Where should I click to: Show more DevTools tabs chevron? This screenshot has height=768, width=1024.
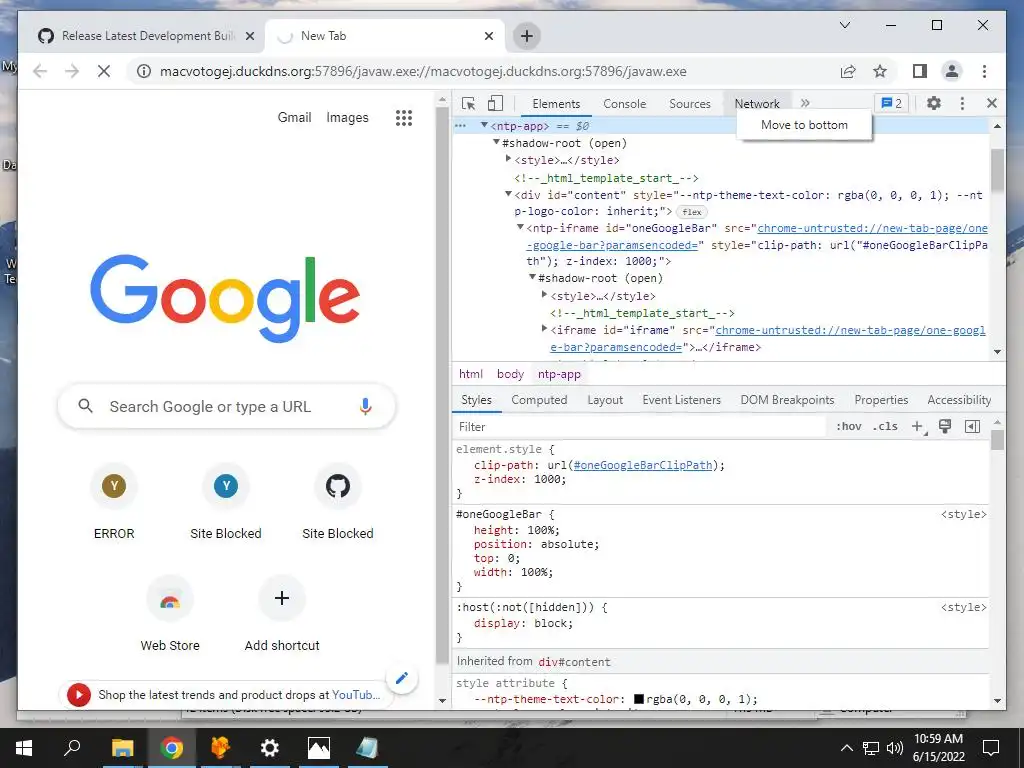click(805, 103)
